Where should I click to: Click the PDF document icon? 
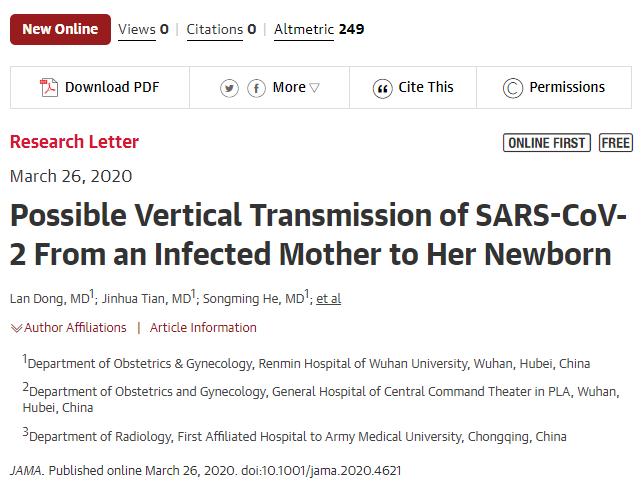pos(49,88)
